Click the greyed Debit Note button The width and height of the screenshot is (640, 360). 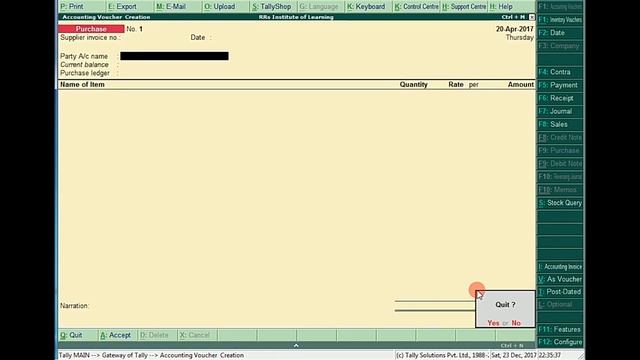coord(560,164)
